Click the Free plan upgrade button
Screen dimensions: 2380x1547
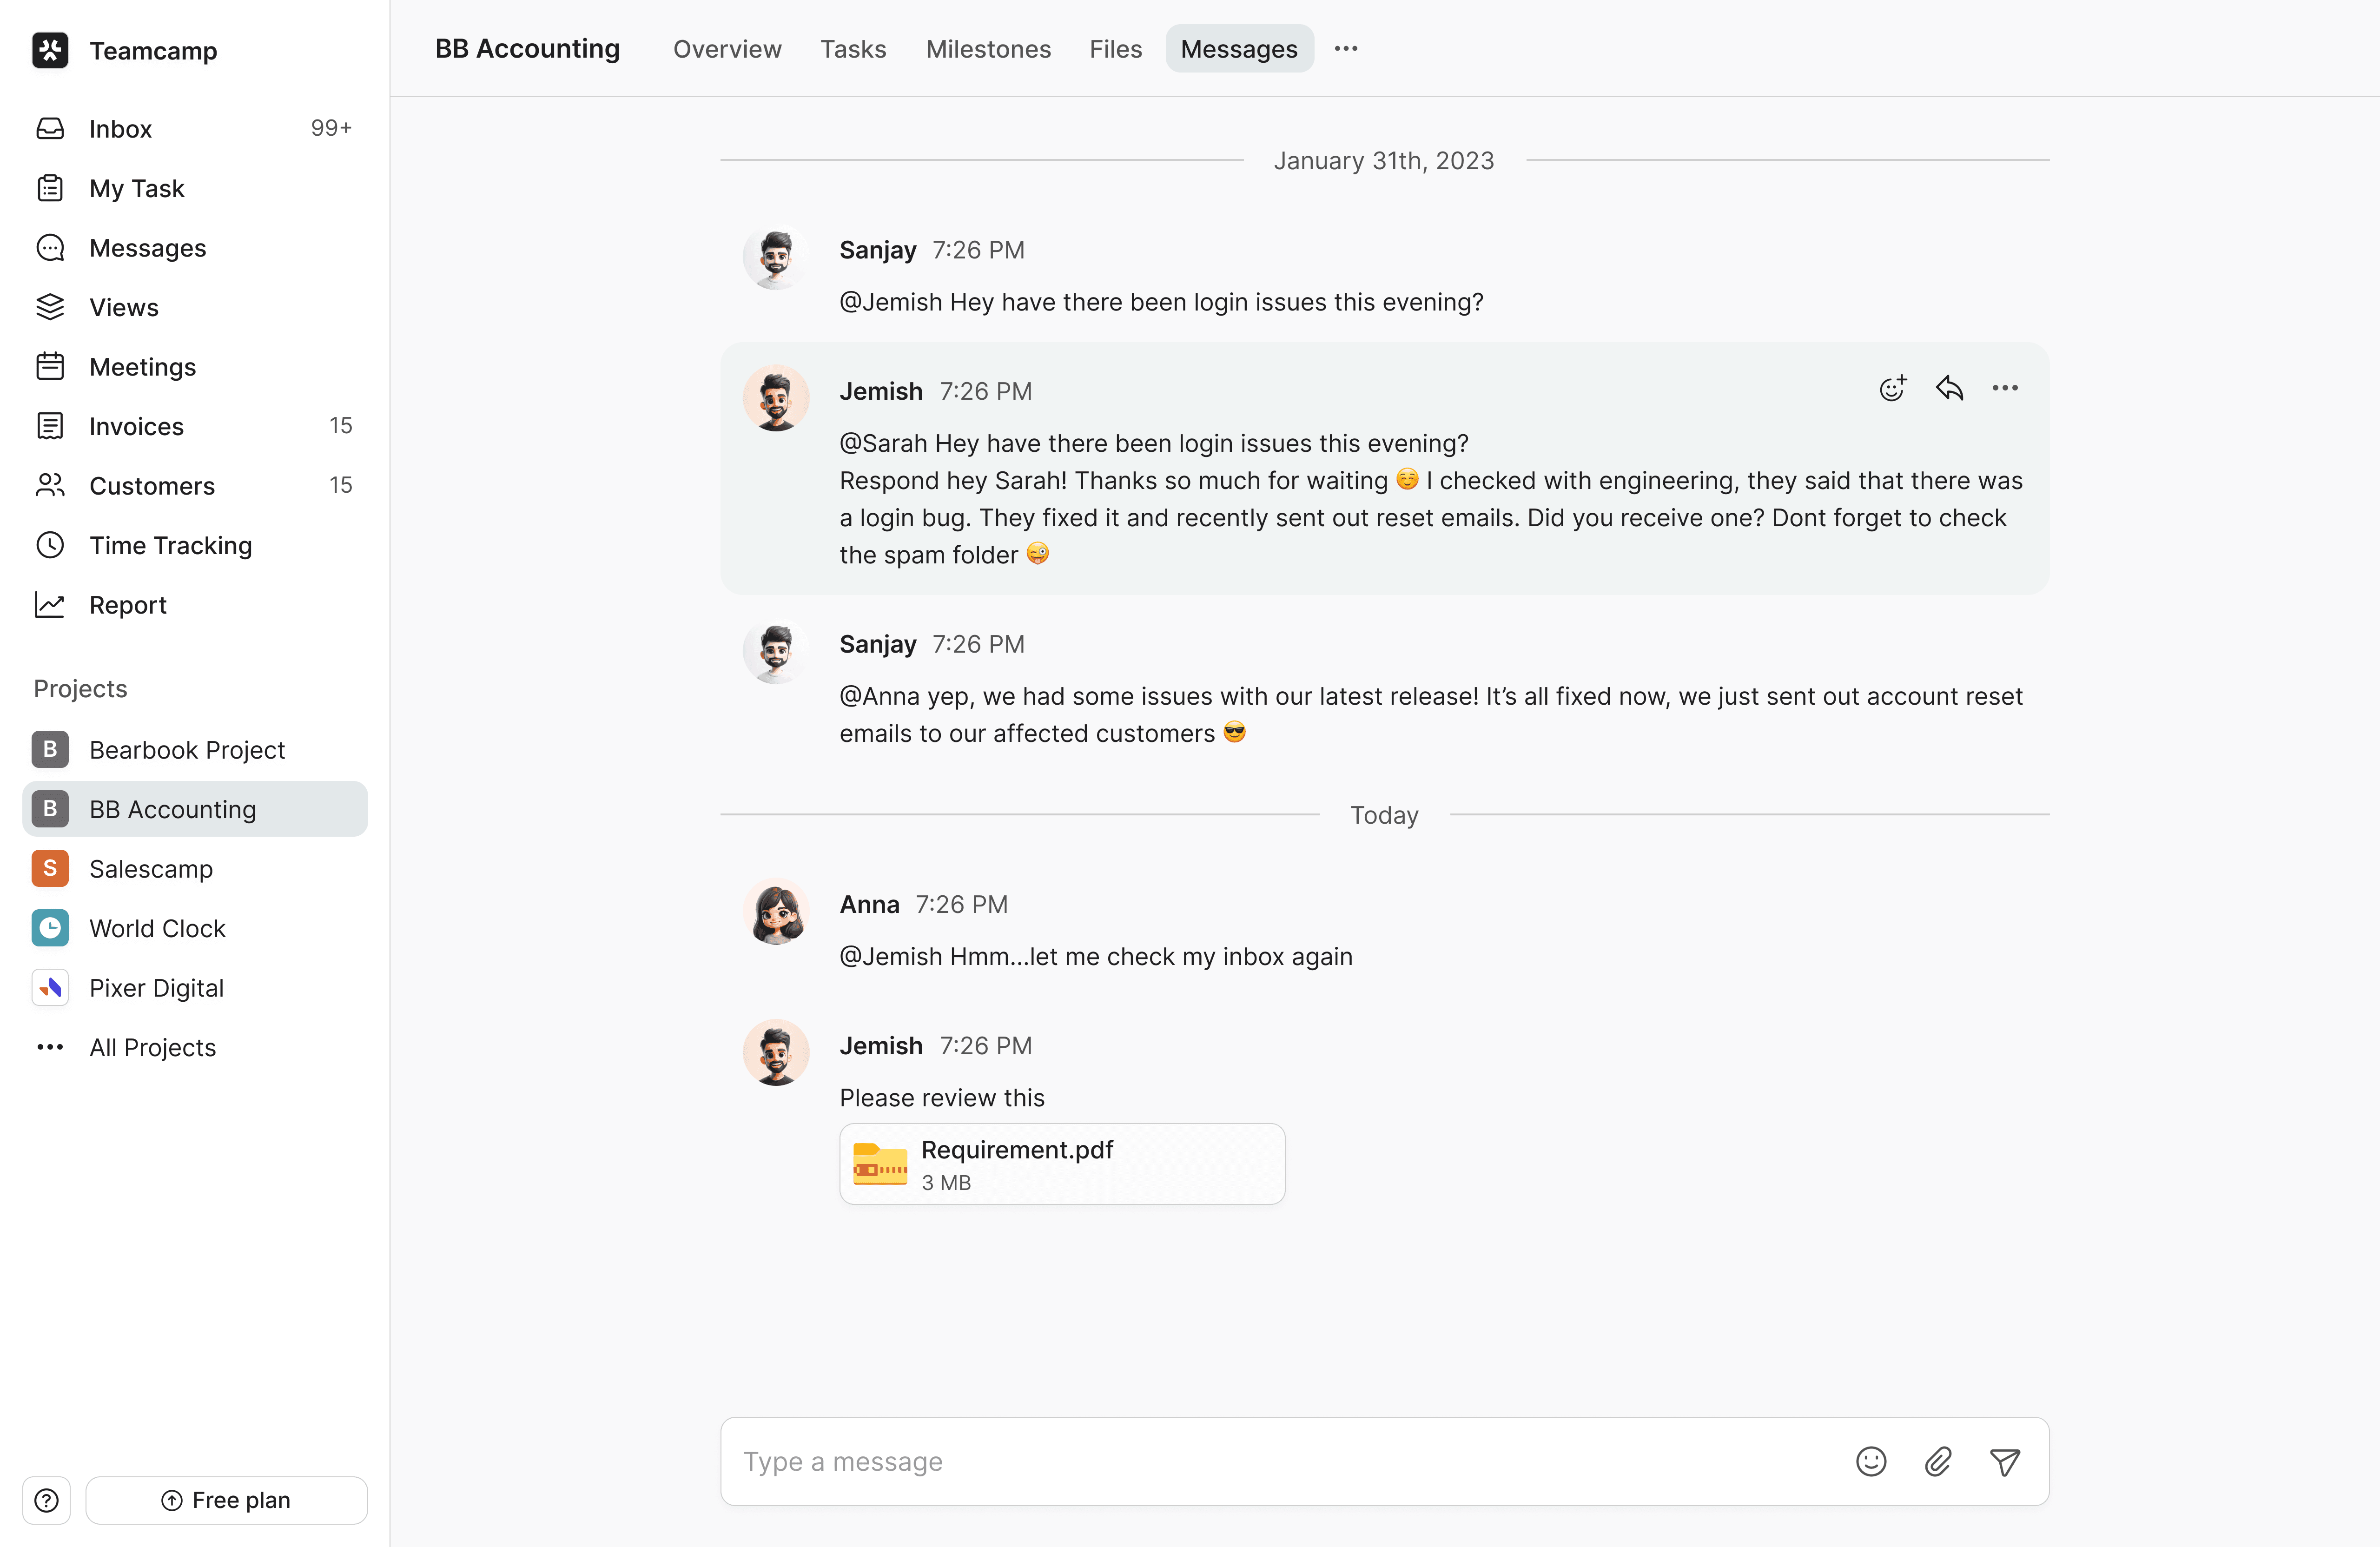pos(226,1500)
